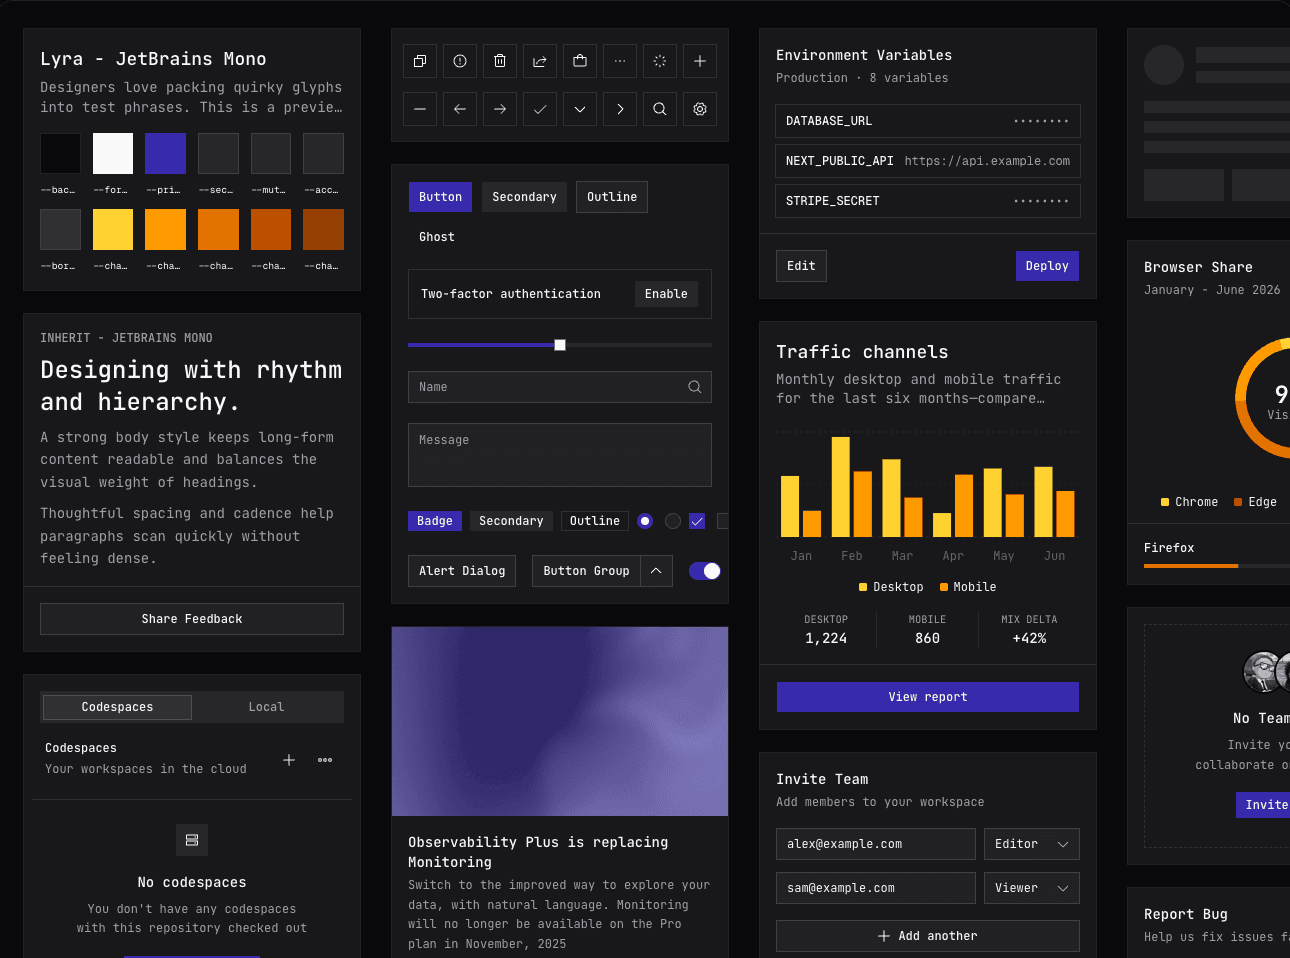
Task: Click the copy/duplicate icon button
Action: [420, 61]
